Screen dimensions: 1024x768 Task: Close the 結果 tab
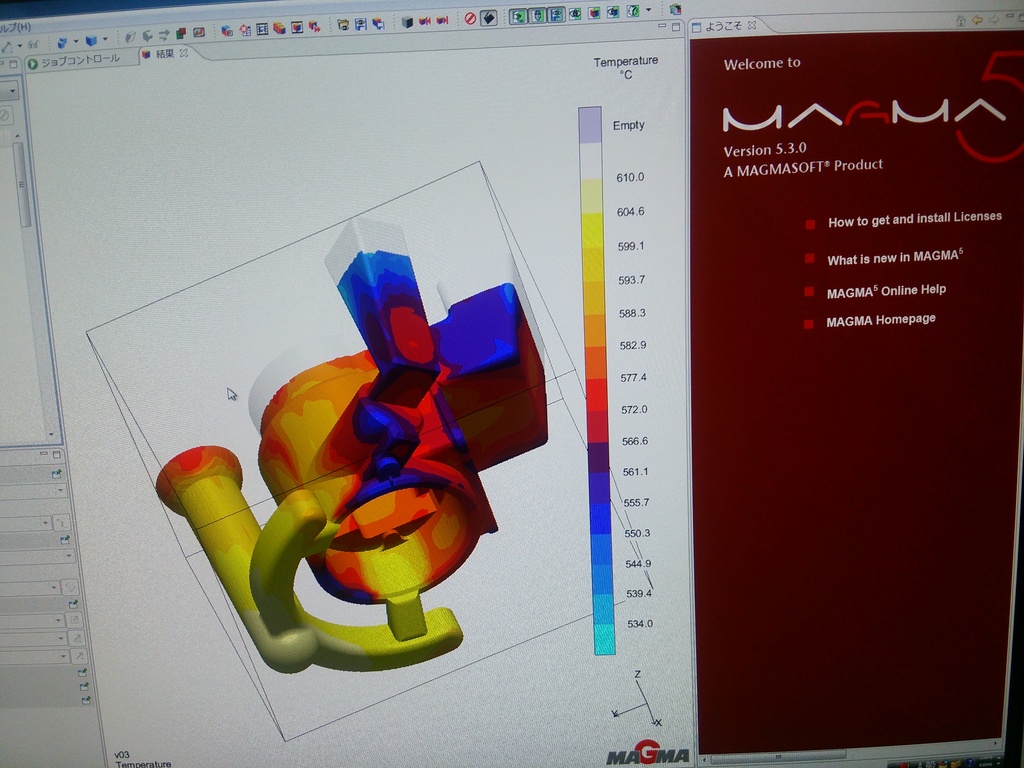184,53
